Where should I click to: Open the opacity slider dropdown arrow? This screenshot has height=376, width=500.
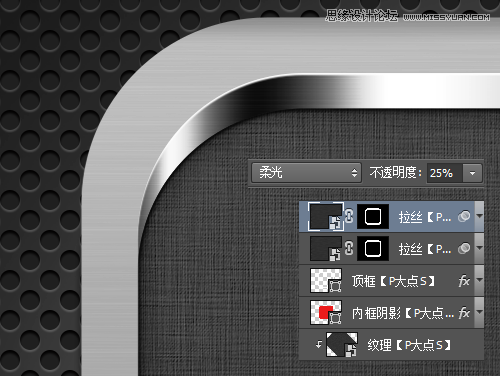tap(472, 173)
